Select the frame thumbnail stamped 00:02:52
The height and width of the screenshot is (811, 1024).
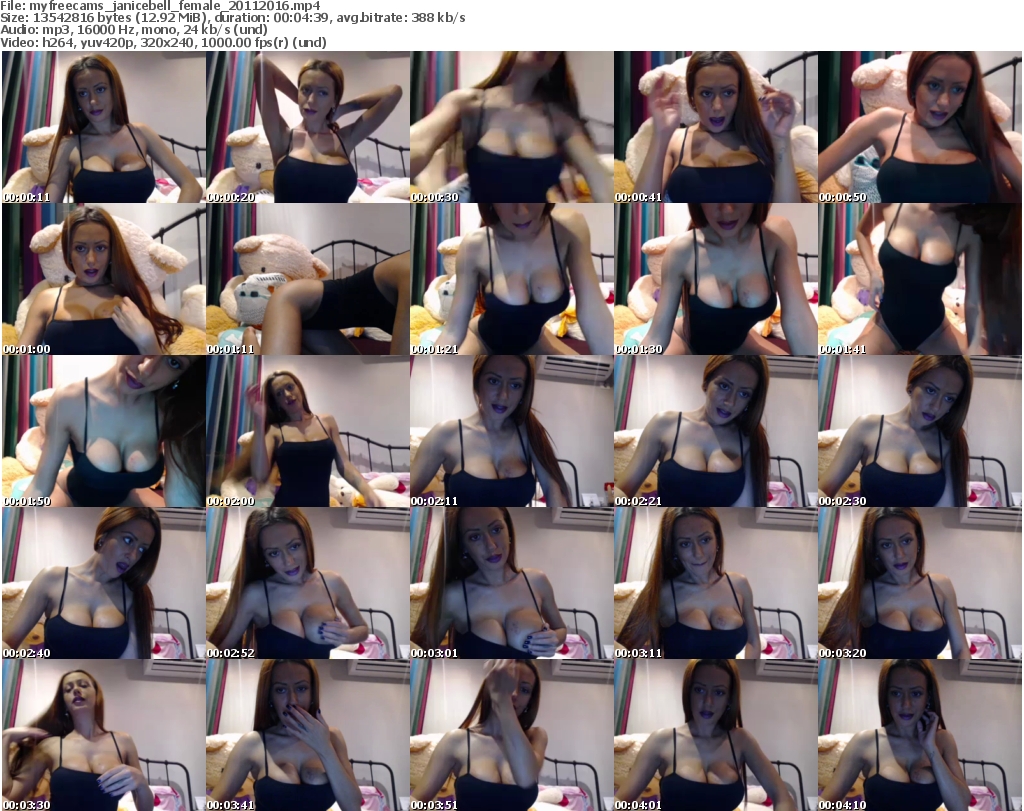click(x=308, y=583)
